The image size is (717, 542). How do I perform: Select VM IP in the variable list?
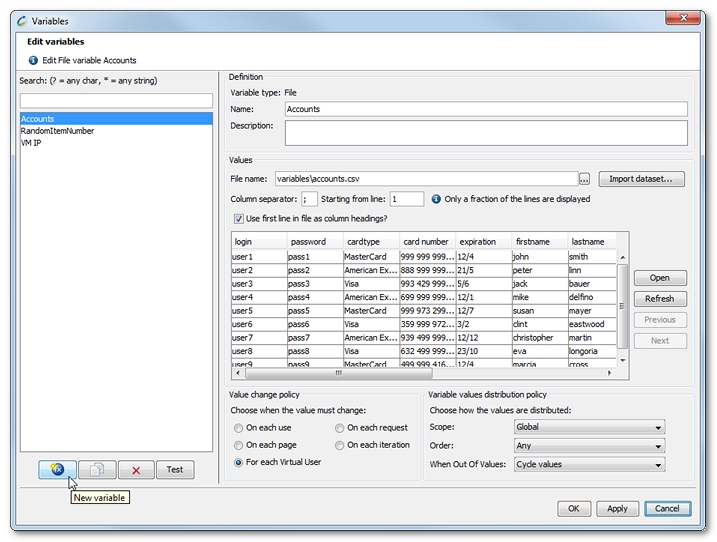pos(31,143)
